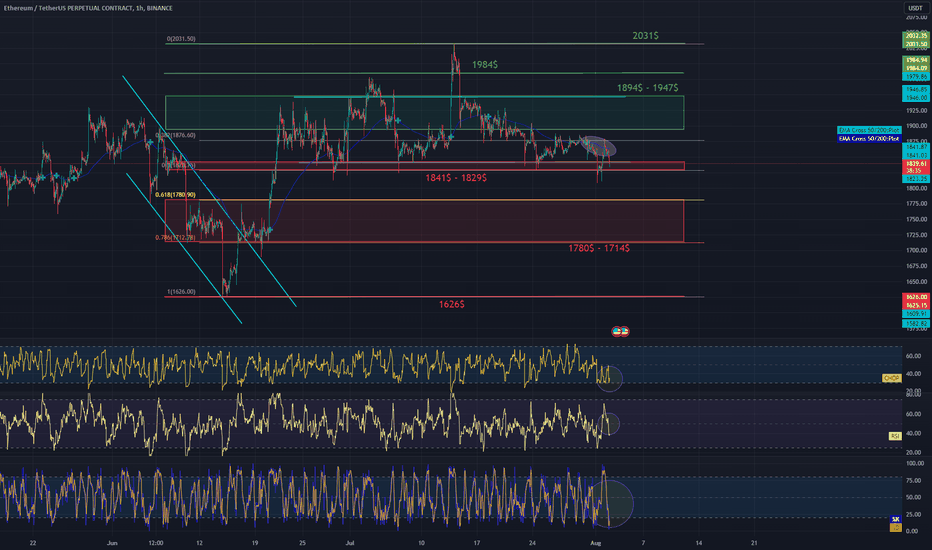The height and width of the screenshot is (550, 932).
Task: Select the RSI indicator label
Action: tap(895, 436)
